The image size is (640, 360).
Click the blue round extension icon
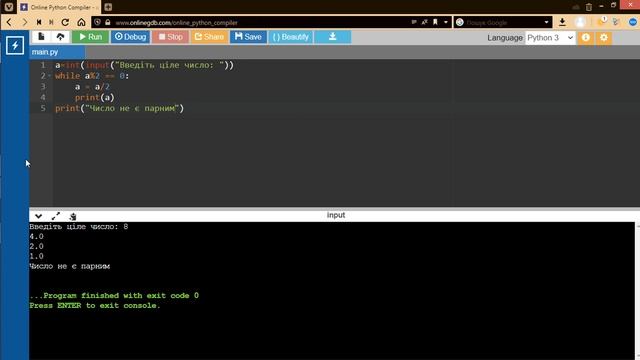(x=633, y=22)
